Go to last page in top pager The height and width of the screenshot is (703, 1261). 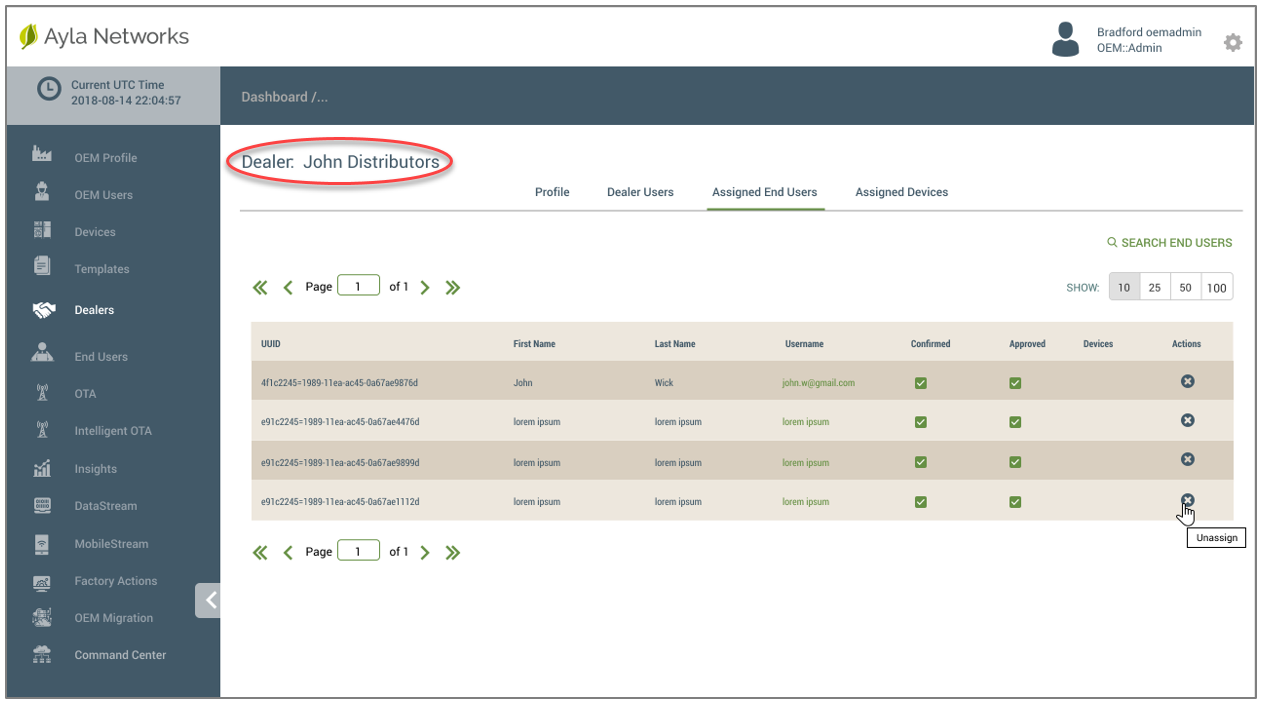pos(453,287)
